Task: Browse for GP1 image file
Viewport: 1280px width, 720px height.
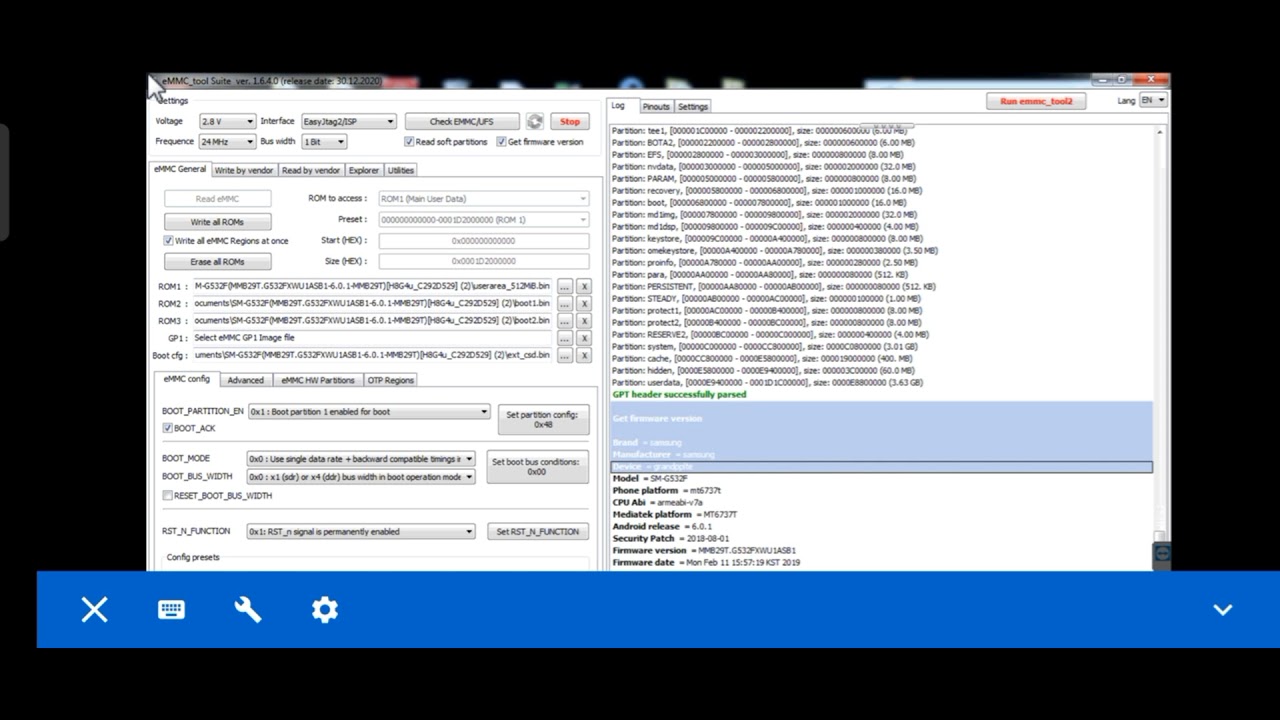Action: click(x=565, y=339)
